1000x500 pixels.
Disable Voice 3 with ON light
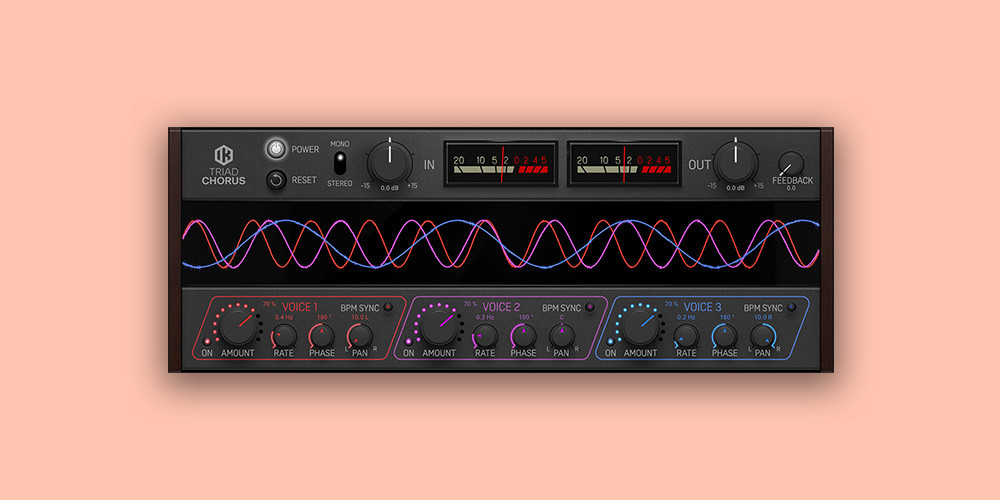click(x=610, y=340)
